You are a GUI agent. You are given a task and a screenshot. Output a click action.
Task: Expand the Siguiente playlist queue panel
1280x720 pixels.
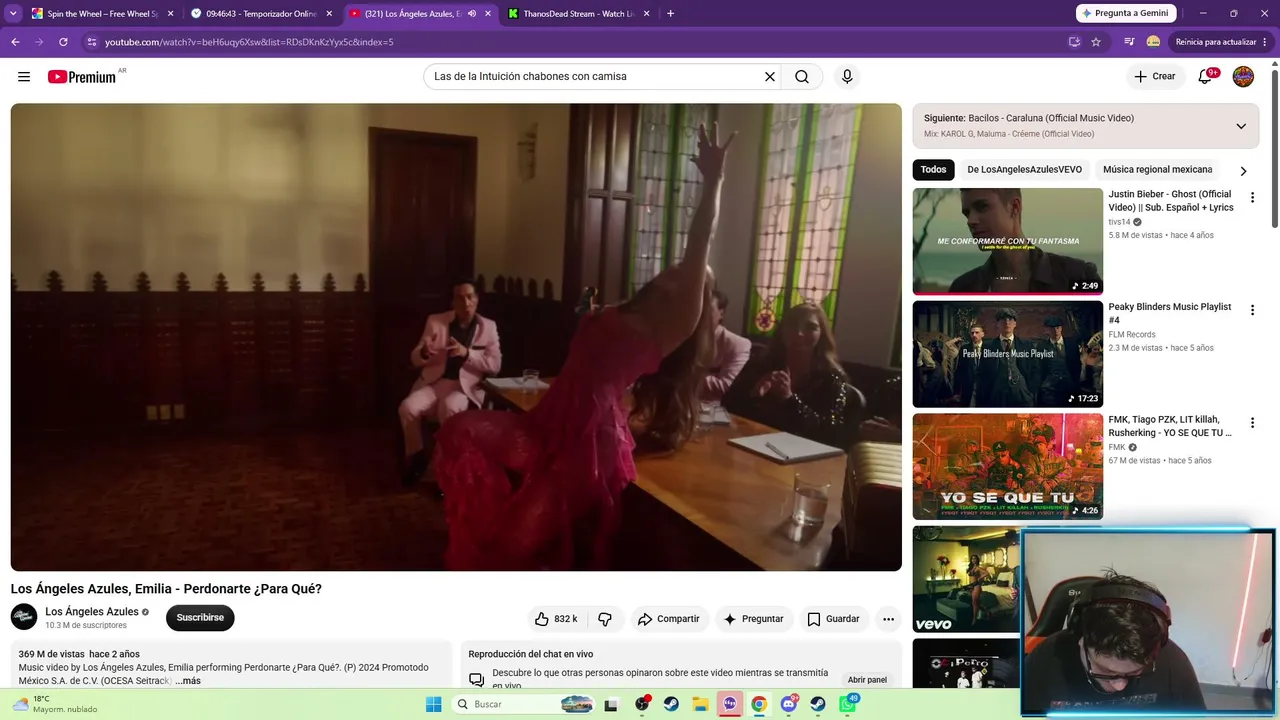pyautogui.click(x=1241, y=126)
